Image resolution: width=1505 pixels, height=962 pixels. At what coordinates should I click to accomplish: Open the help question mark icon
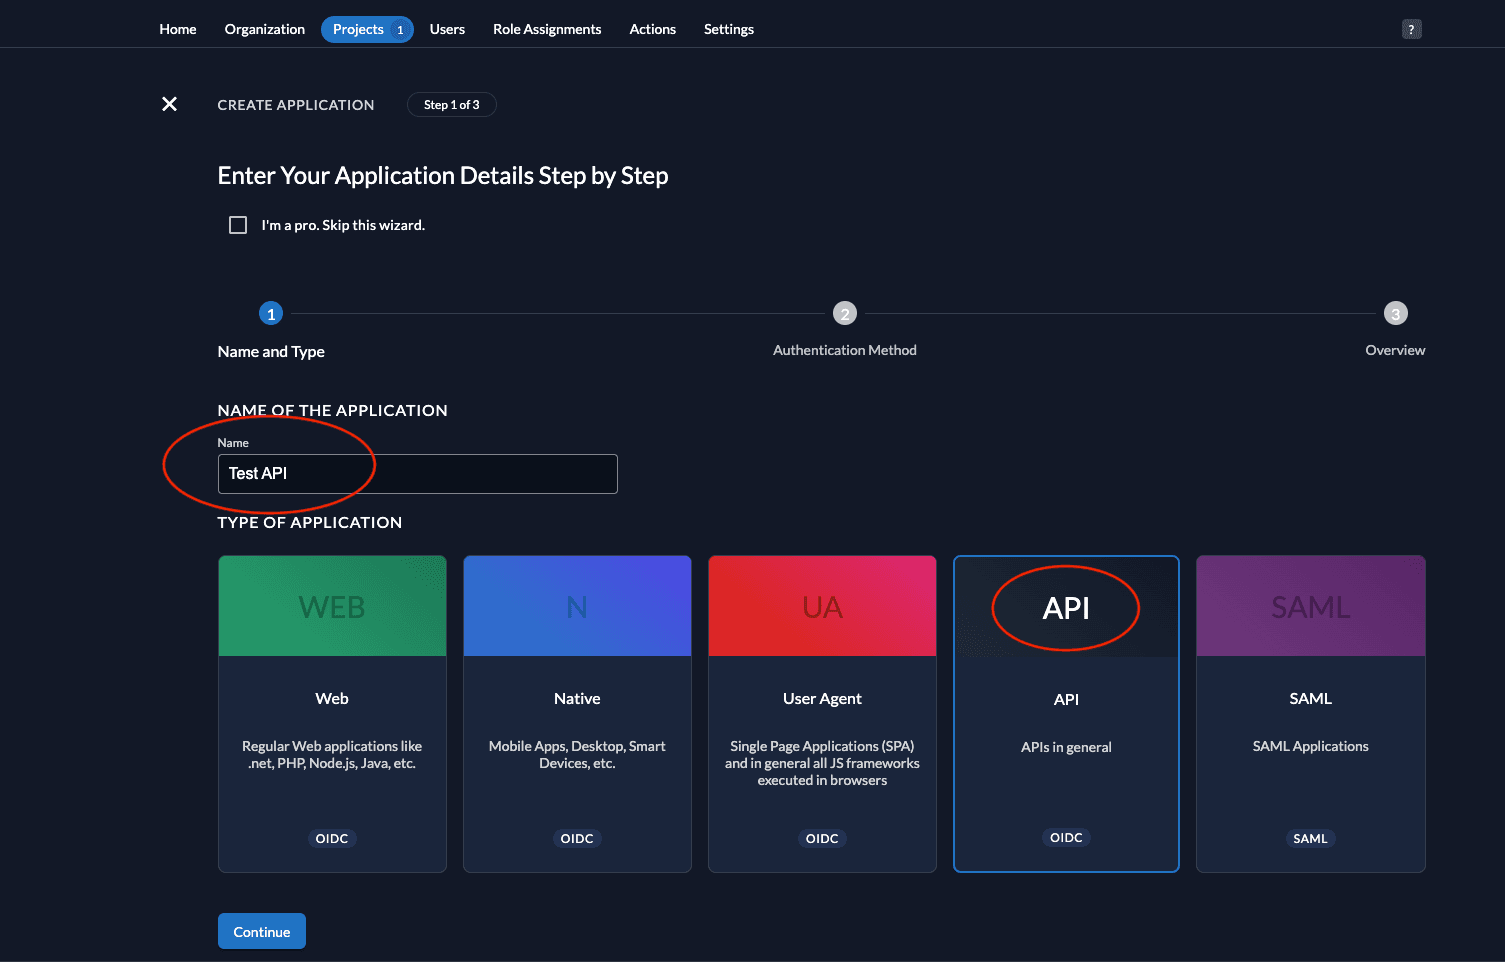coord(1411,29)
